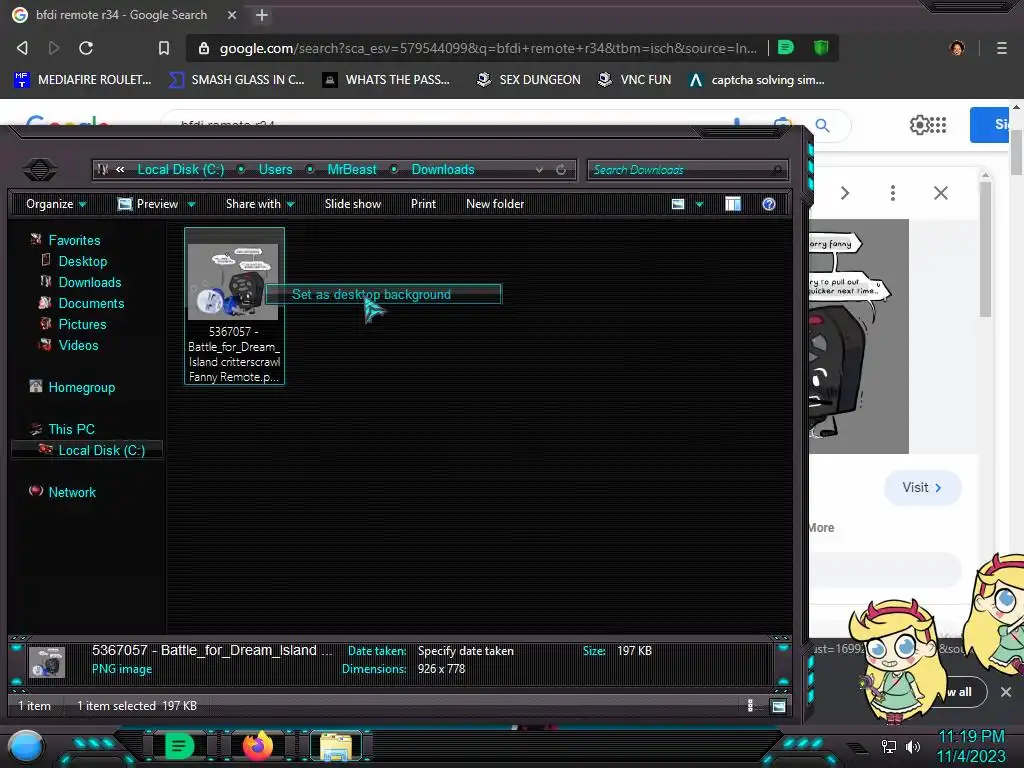
Task: Open MEDIAFIRE ROULET bookmark
Action: pos(83,80)
